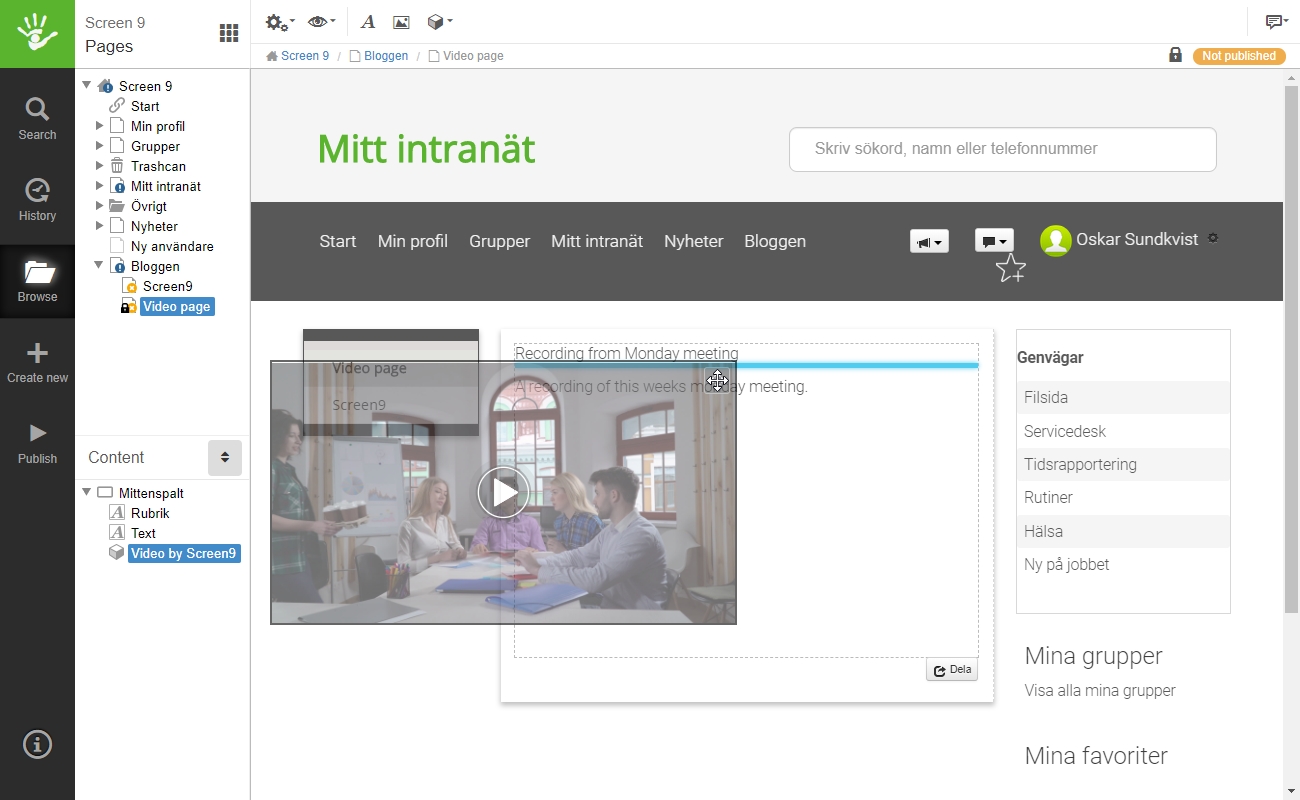Viewport: 1300px width, 800px height.
Task: Click Mitt intranät in site navigation bar
Action: point(597,241)
